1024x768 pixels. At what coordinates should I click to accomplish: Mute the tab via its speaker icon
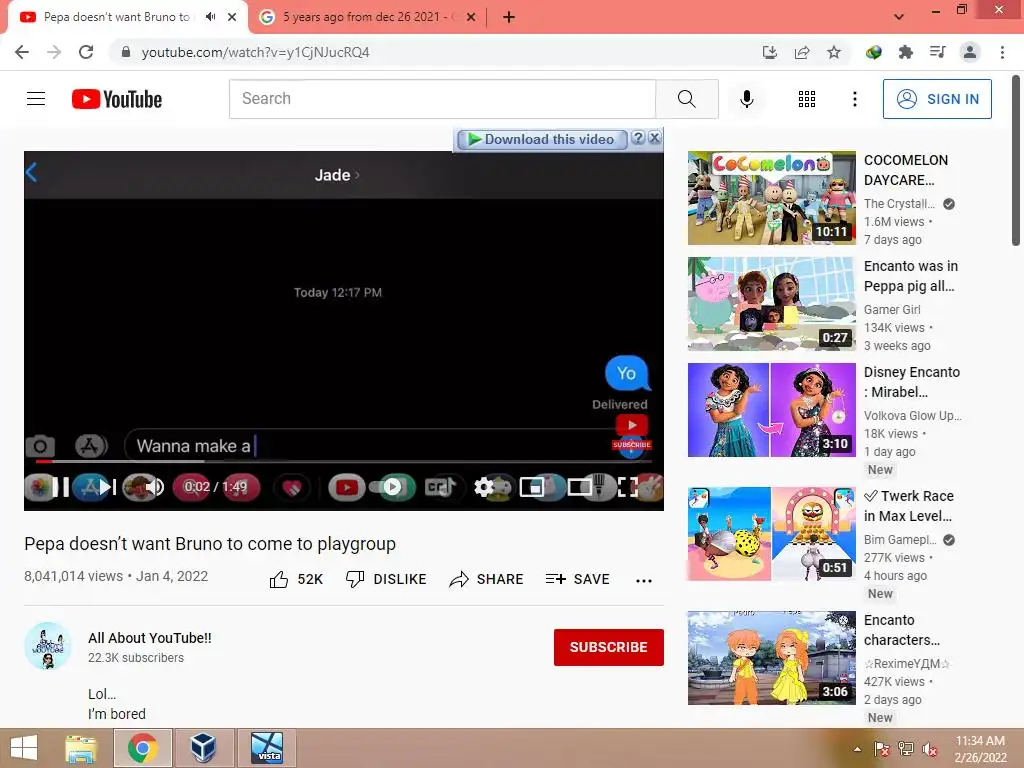coord(210,17)
